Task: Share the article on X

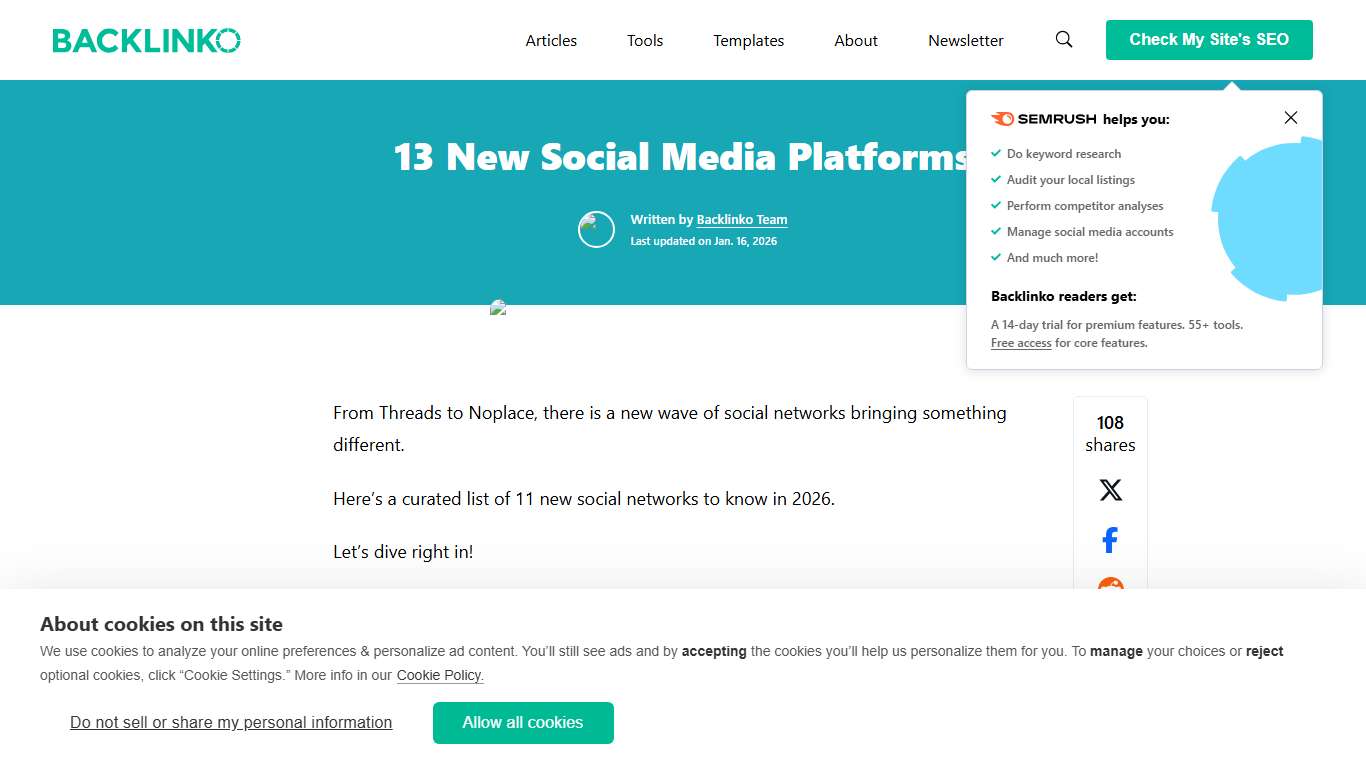Action: pos(1110,489)
